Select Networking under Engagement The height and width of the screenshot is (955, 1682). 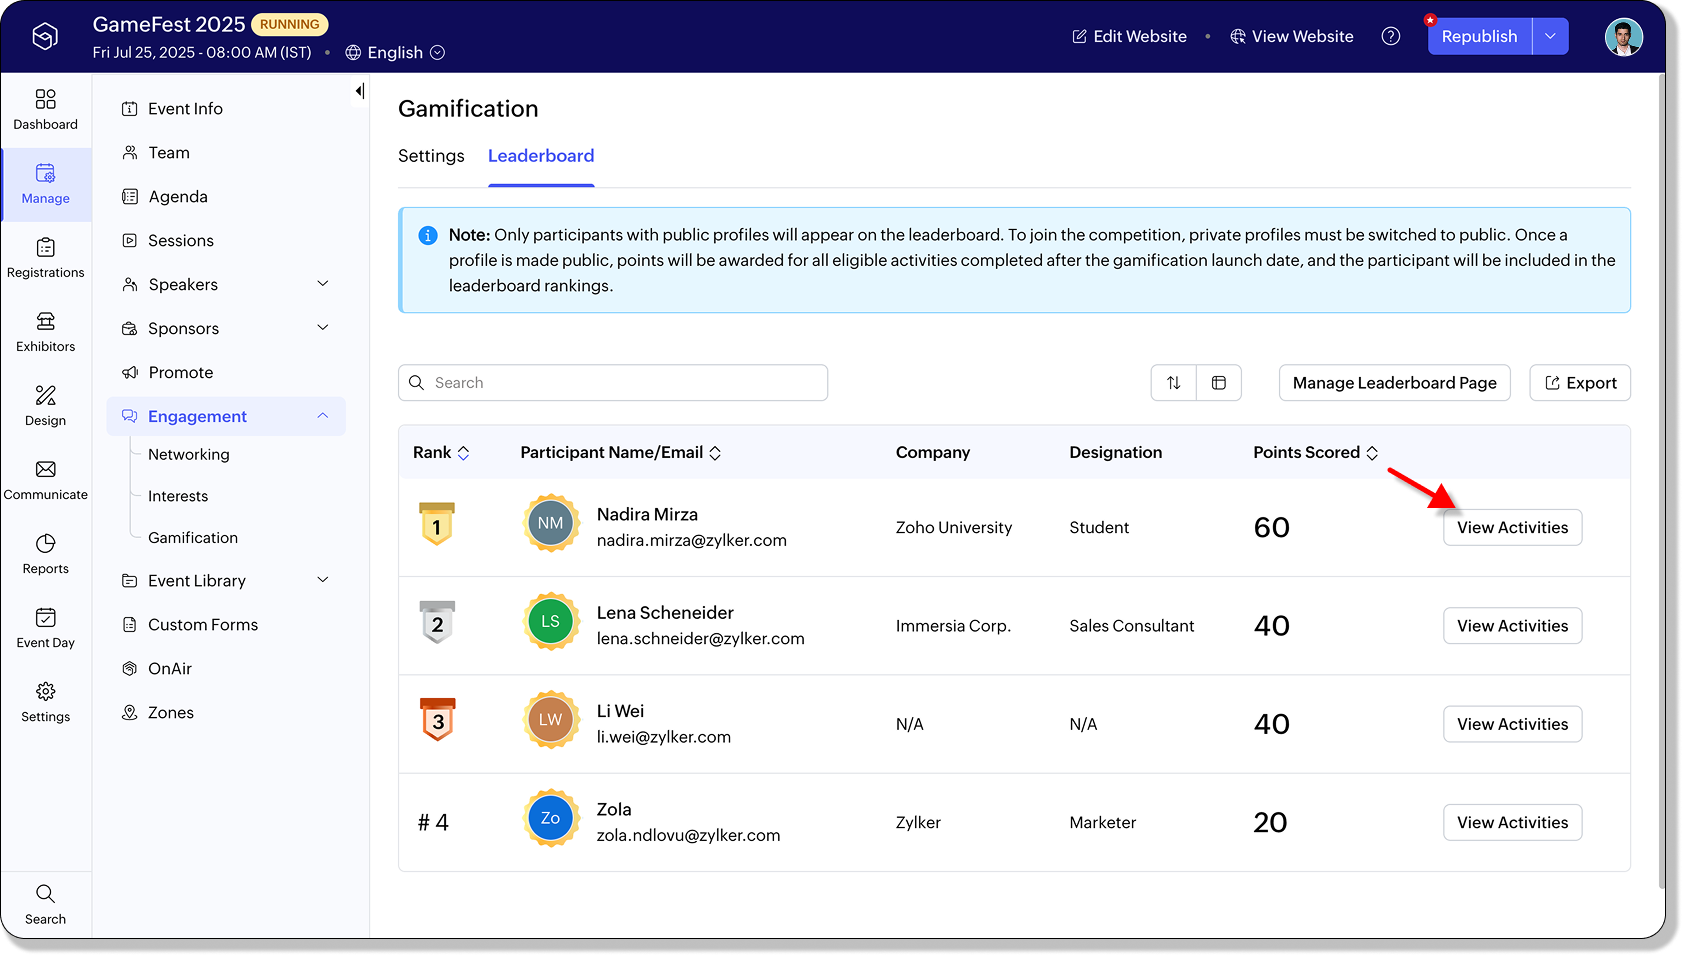coord(189,454)
